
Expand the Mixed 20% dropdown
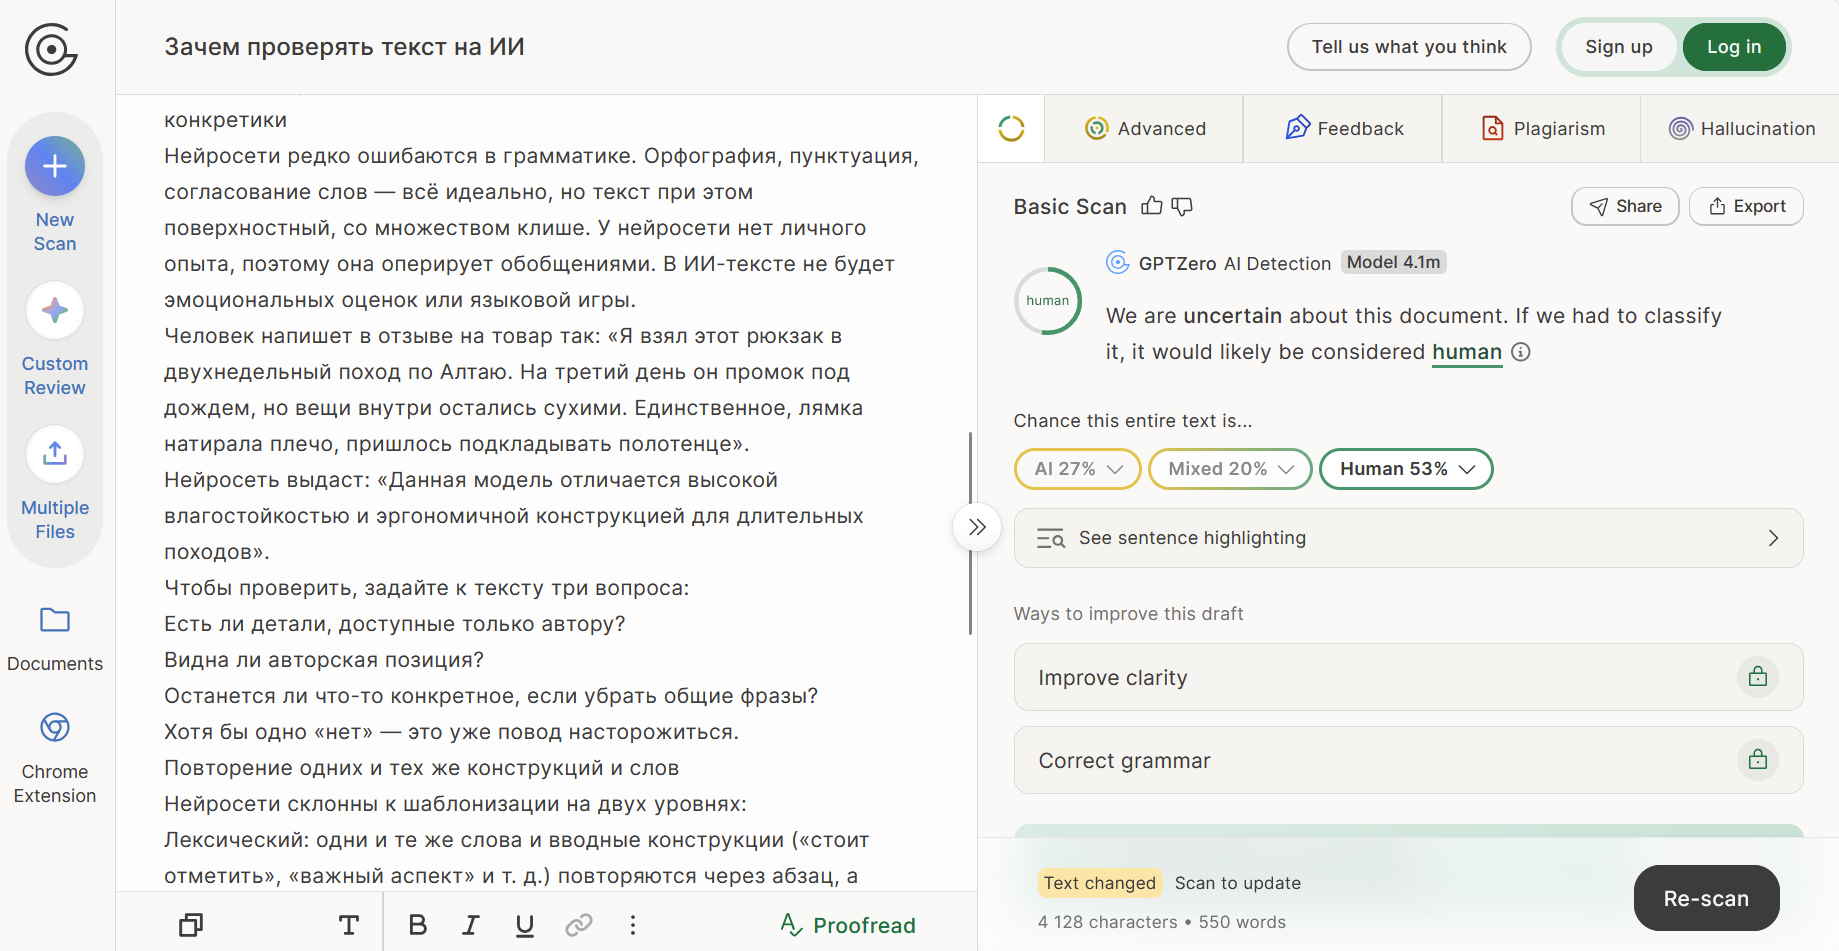(x=1230, y=469)
